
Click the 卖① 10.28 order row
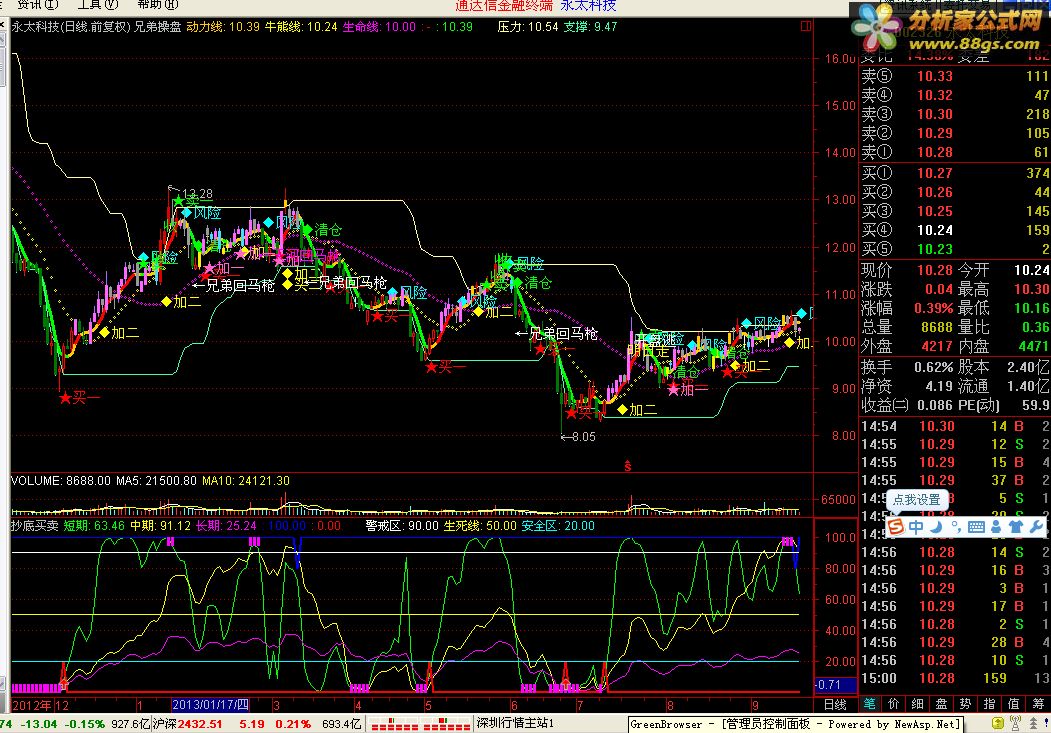tap(954, 152)
